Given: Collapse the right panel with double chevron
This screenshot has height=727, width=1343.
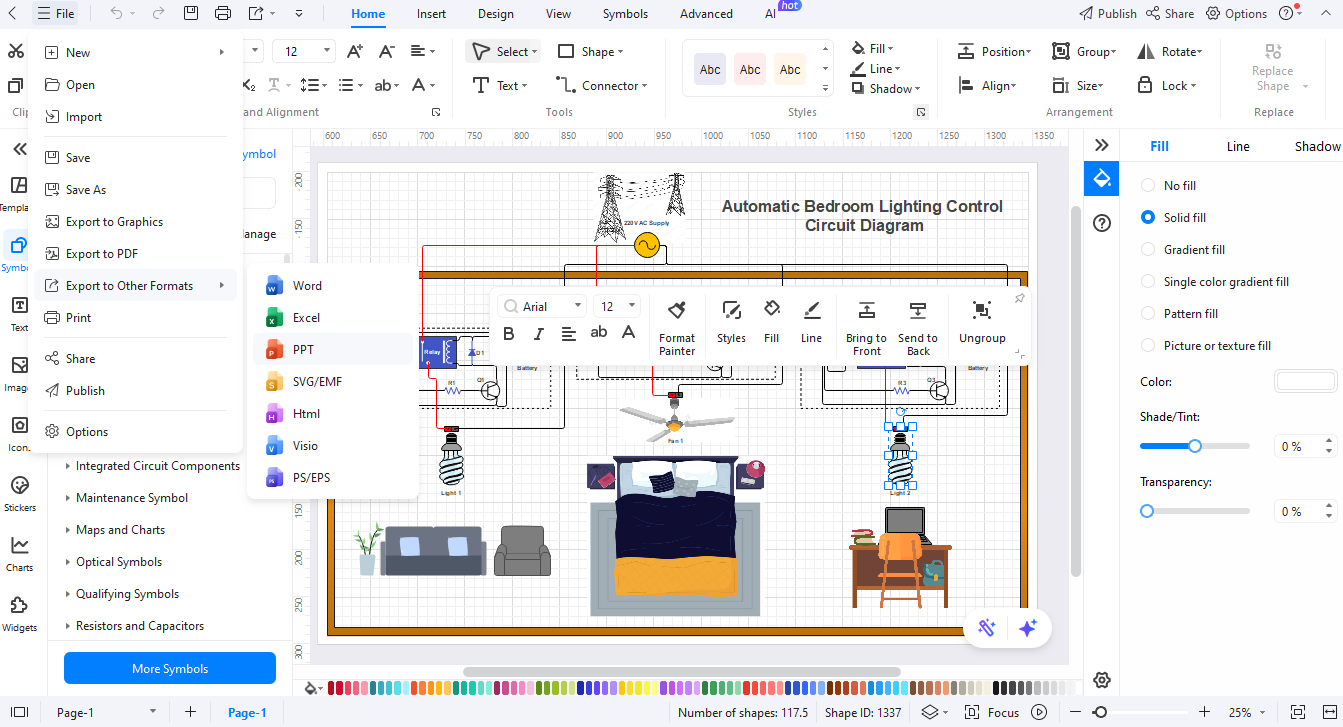Looking at the screenshot, I should [x=1102, y=145].
